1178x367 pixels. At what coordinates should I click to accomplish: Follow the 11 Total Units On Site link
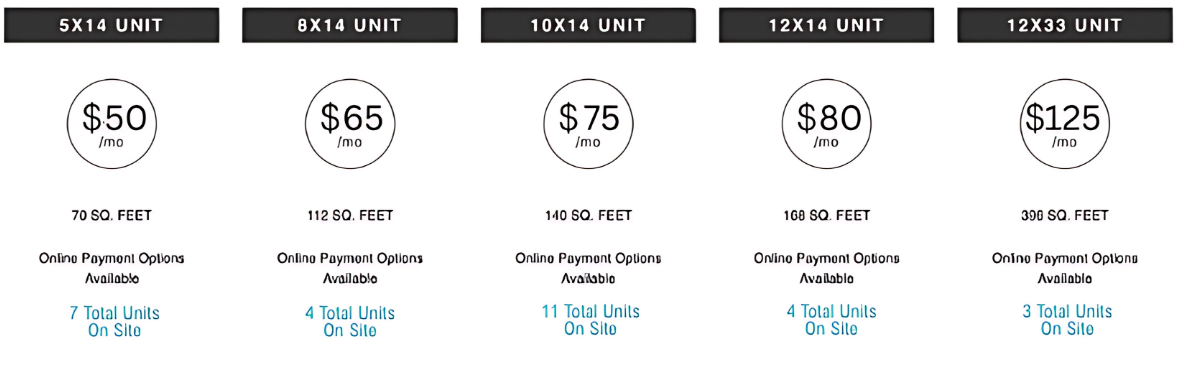tap(590, 319)
